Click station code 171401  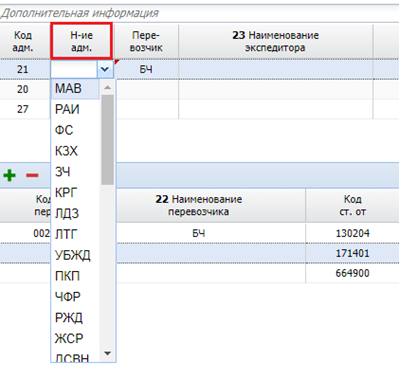click(352, 253)
